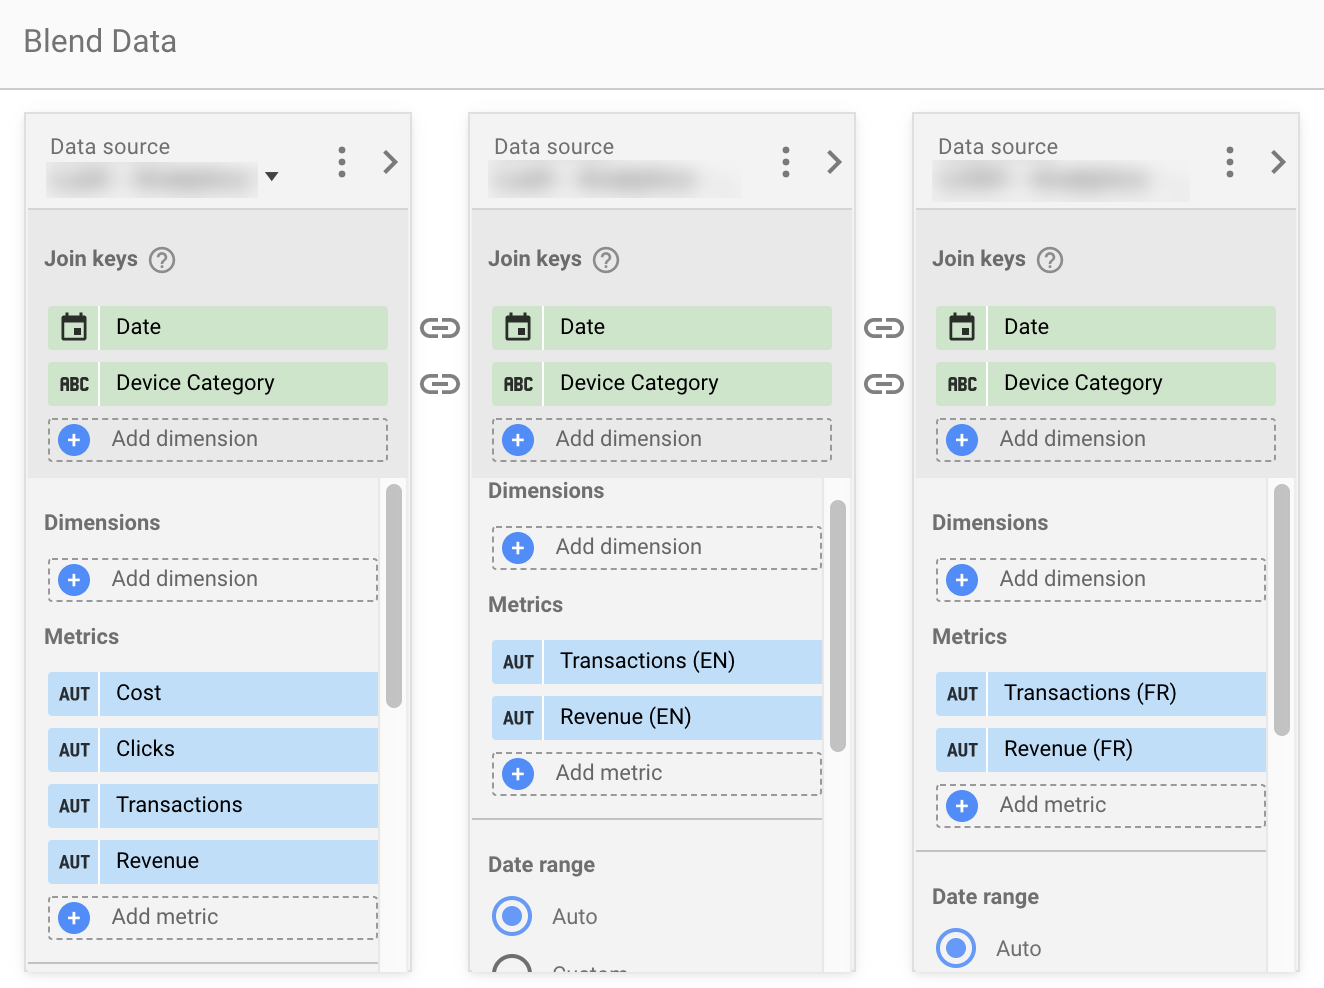Select Auto date range in second data source

512,916
